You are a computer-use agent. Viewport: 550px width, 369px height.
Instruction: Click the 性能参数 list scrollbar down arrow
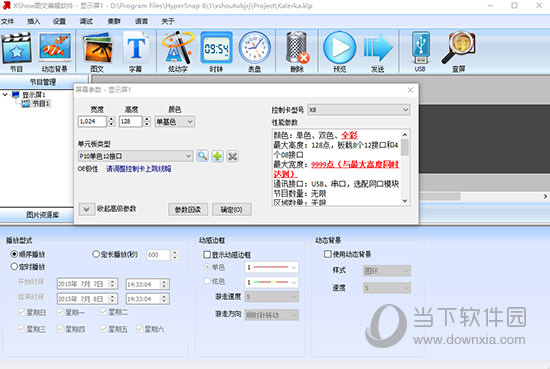[405, 201]
